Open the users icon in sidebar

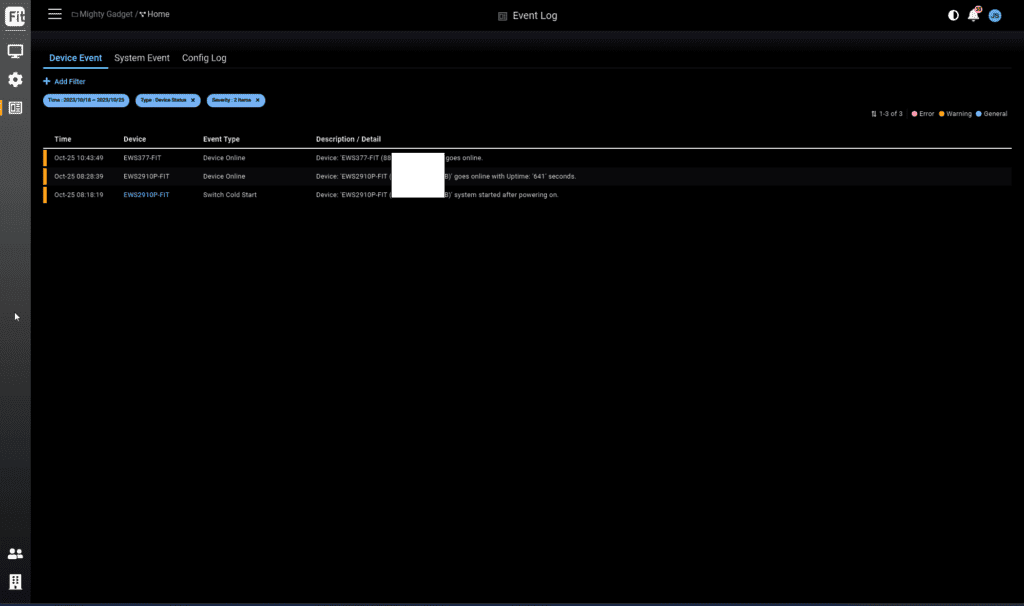tap(15, 554)
